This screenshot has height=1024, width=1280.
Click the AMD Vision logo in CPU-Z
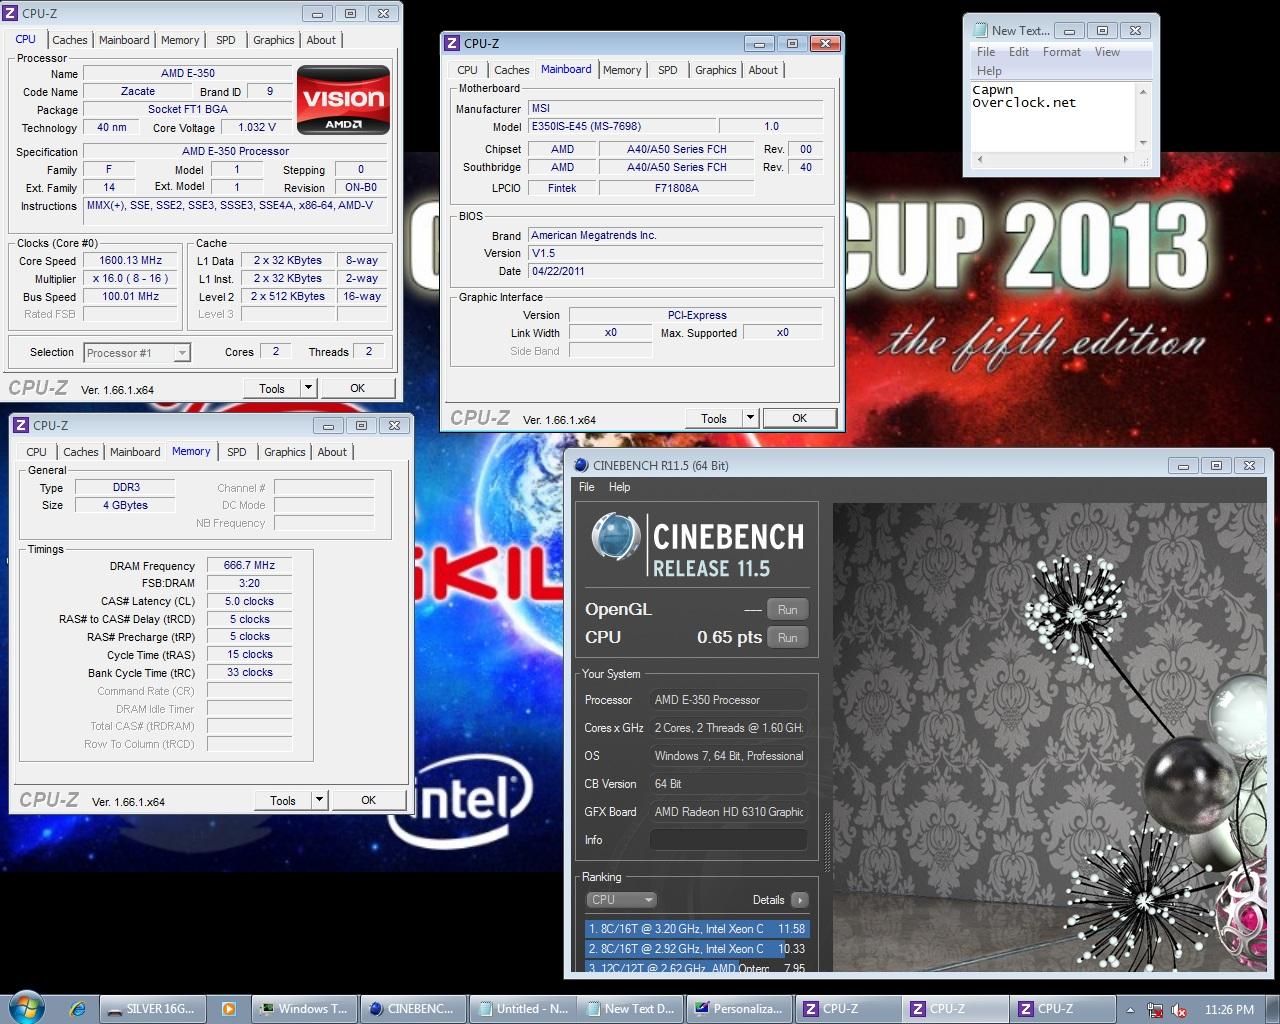point(343,100)
